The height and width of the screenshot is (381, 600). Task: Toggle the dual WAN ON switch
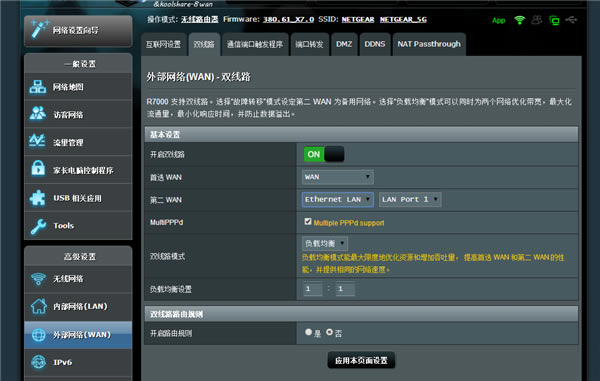pyautogui.click(x=324, y=154)
